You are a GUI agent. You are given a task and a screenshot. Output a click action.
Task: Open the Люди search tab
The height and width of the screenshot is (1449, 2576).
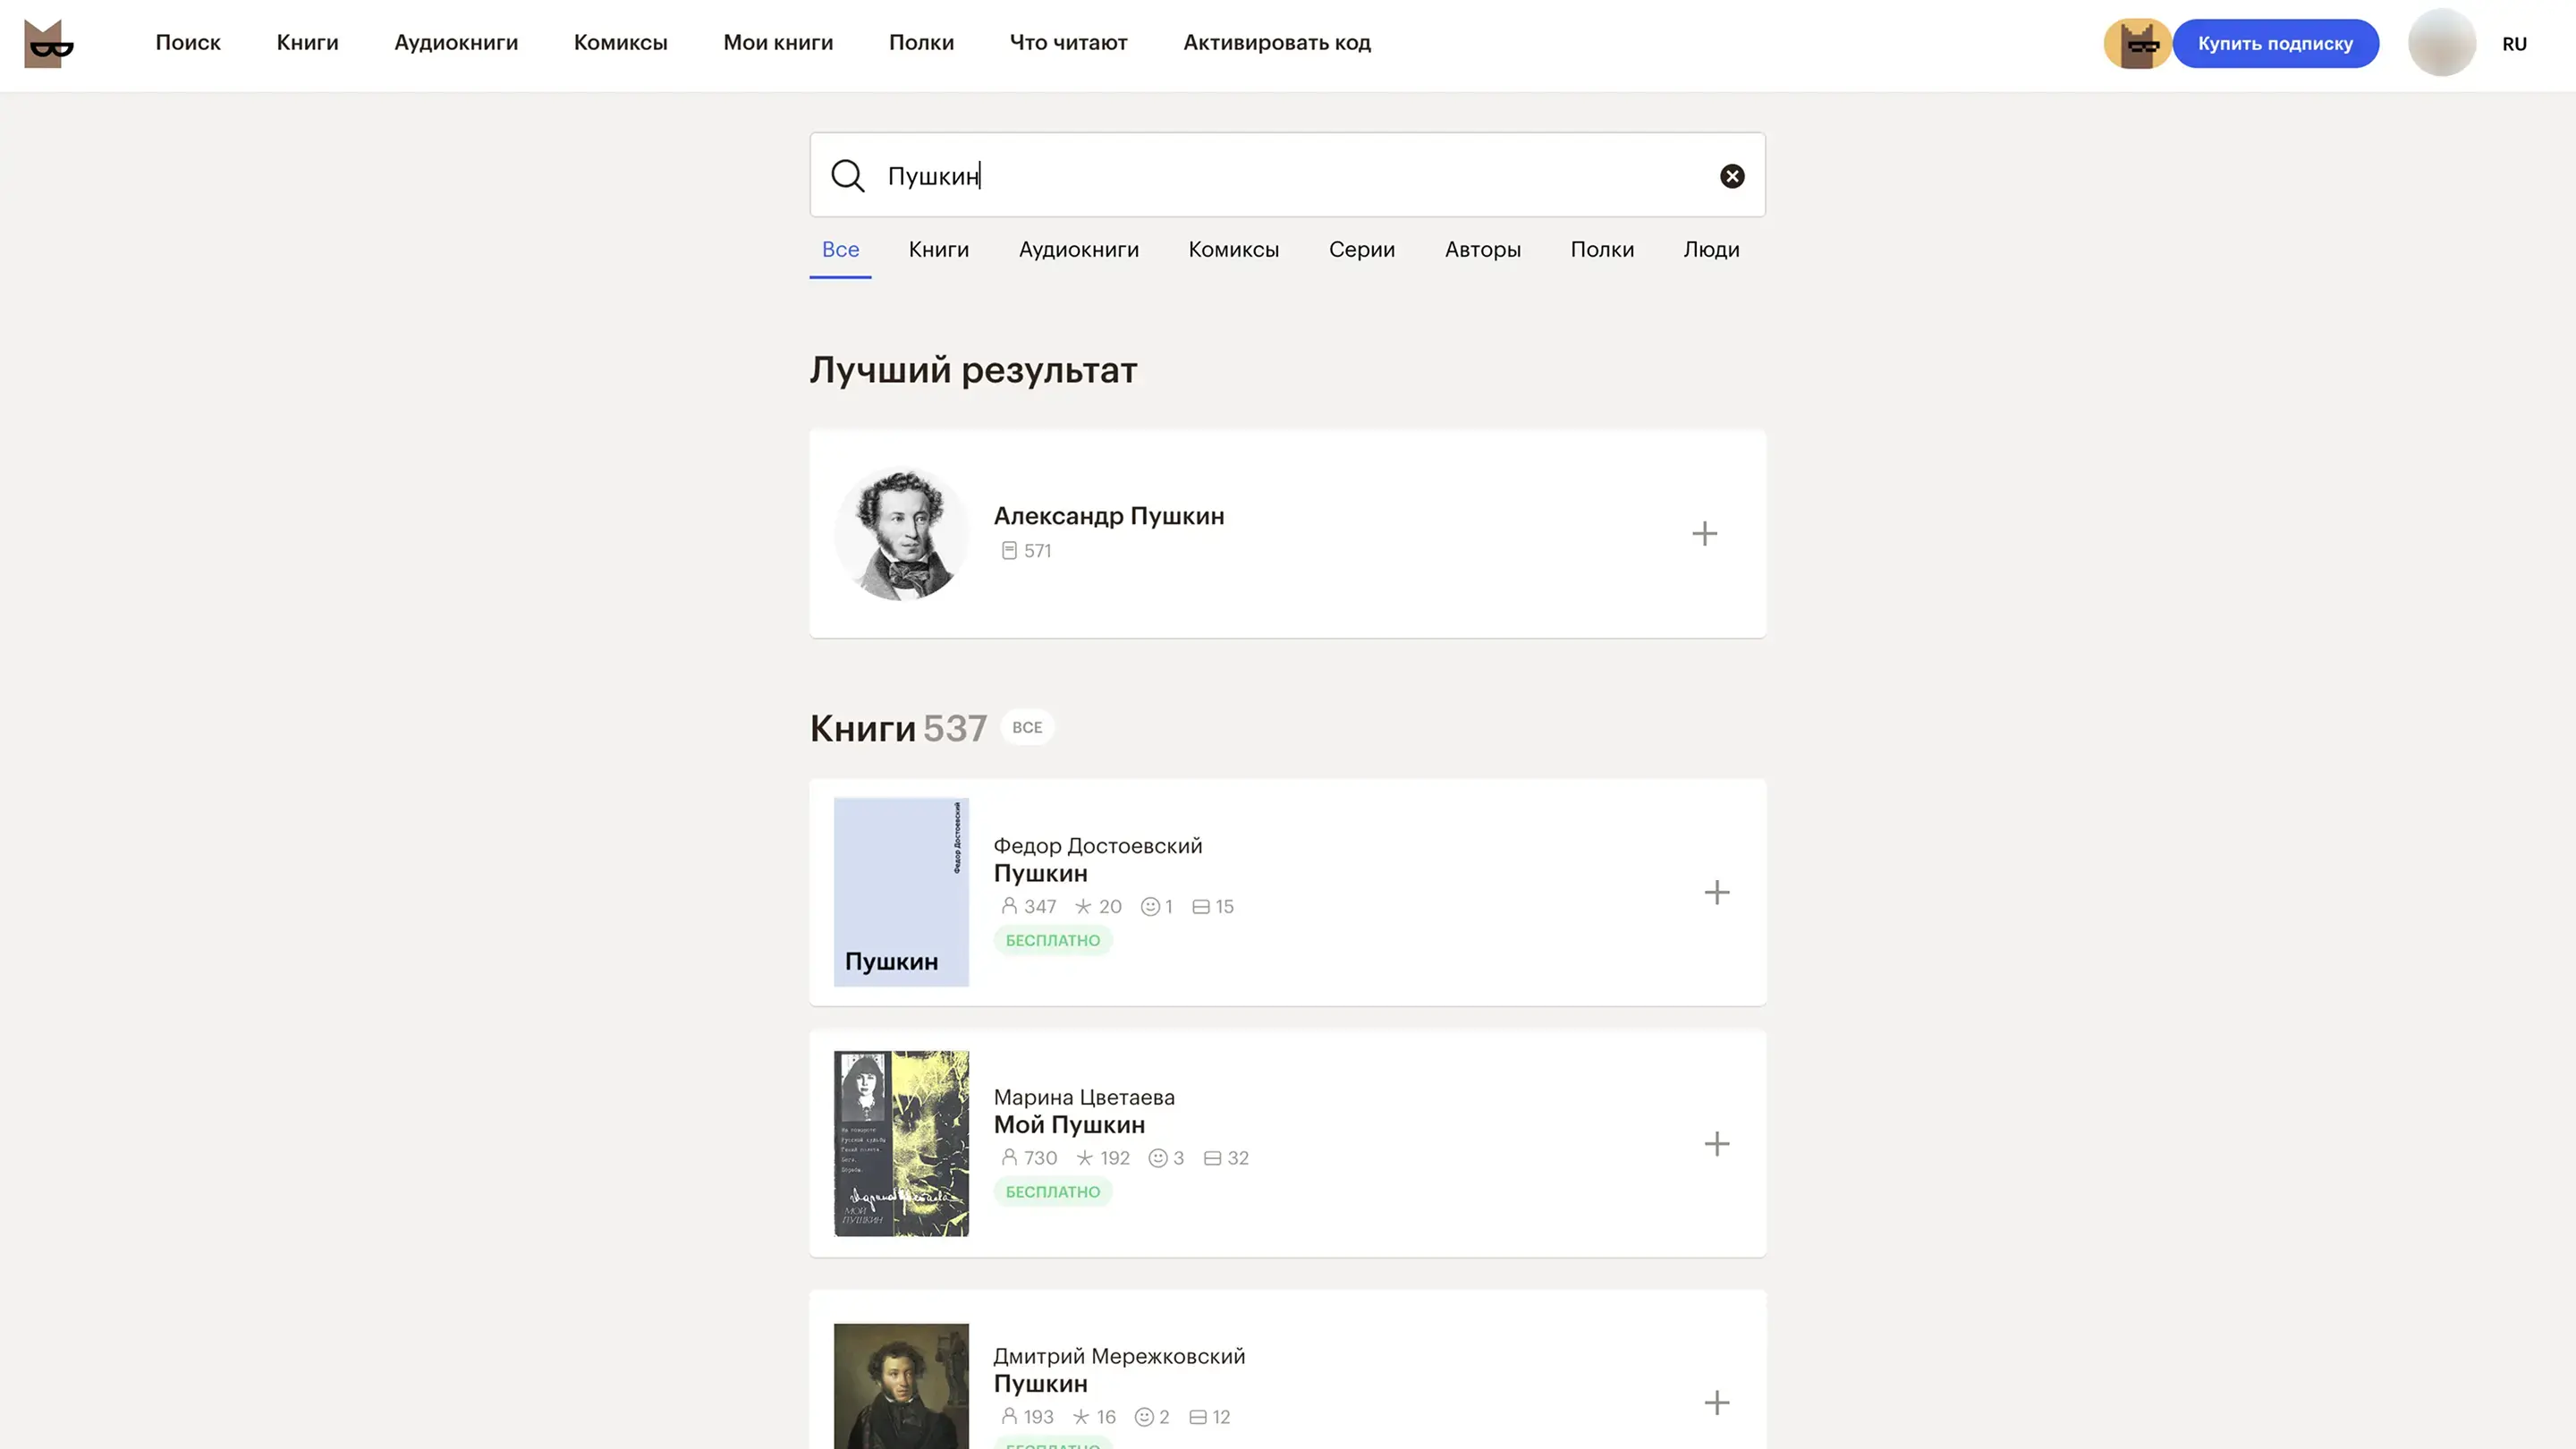click(x=1711, y=250)
